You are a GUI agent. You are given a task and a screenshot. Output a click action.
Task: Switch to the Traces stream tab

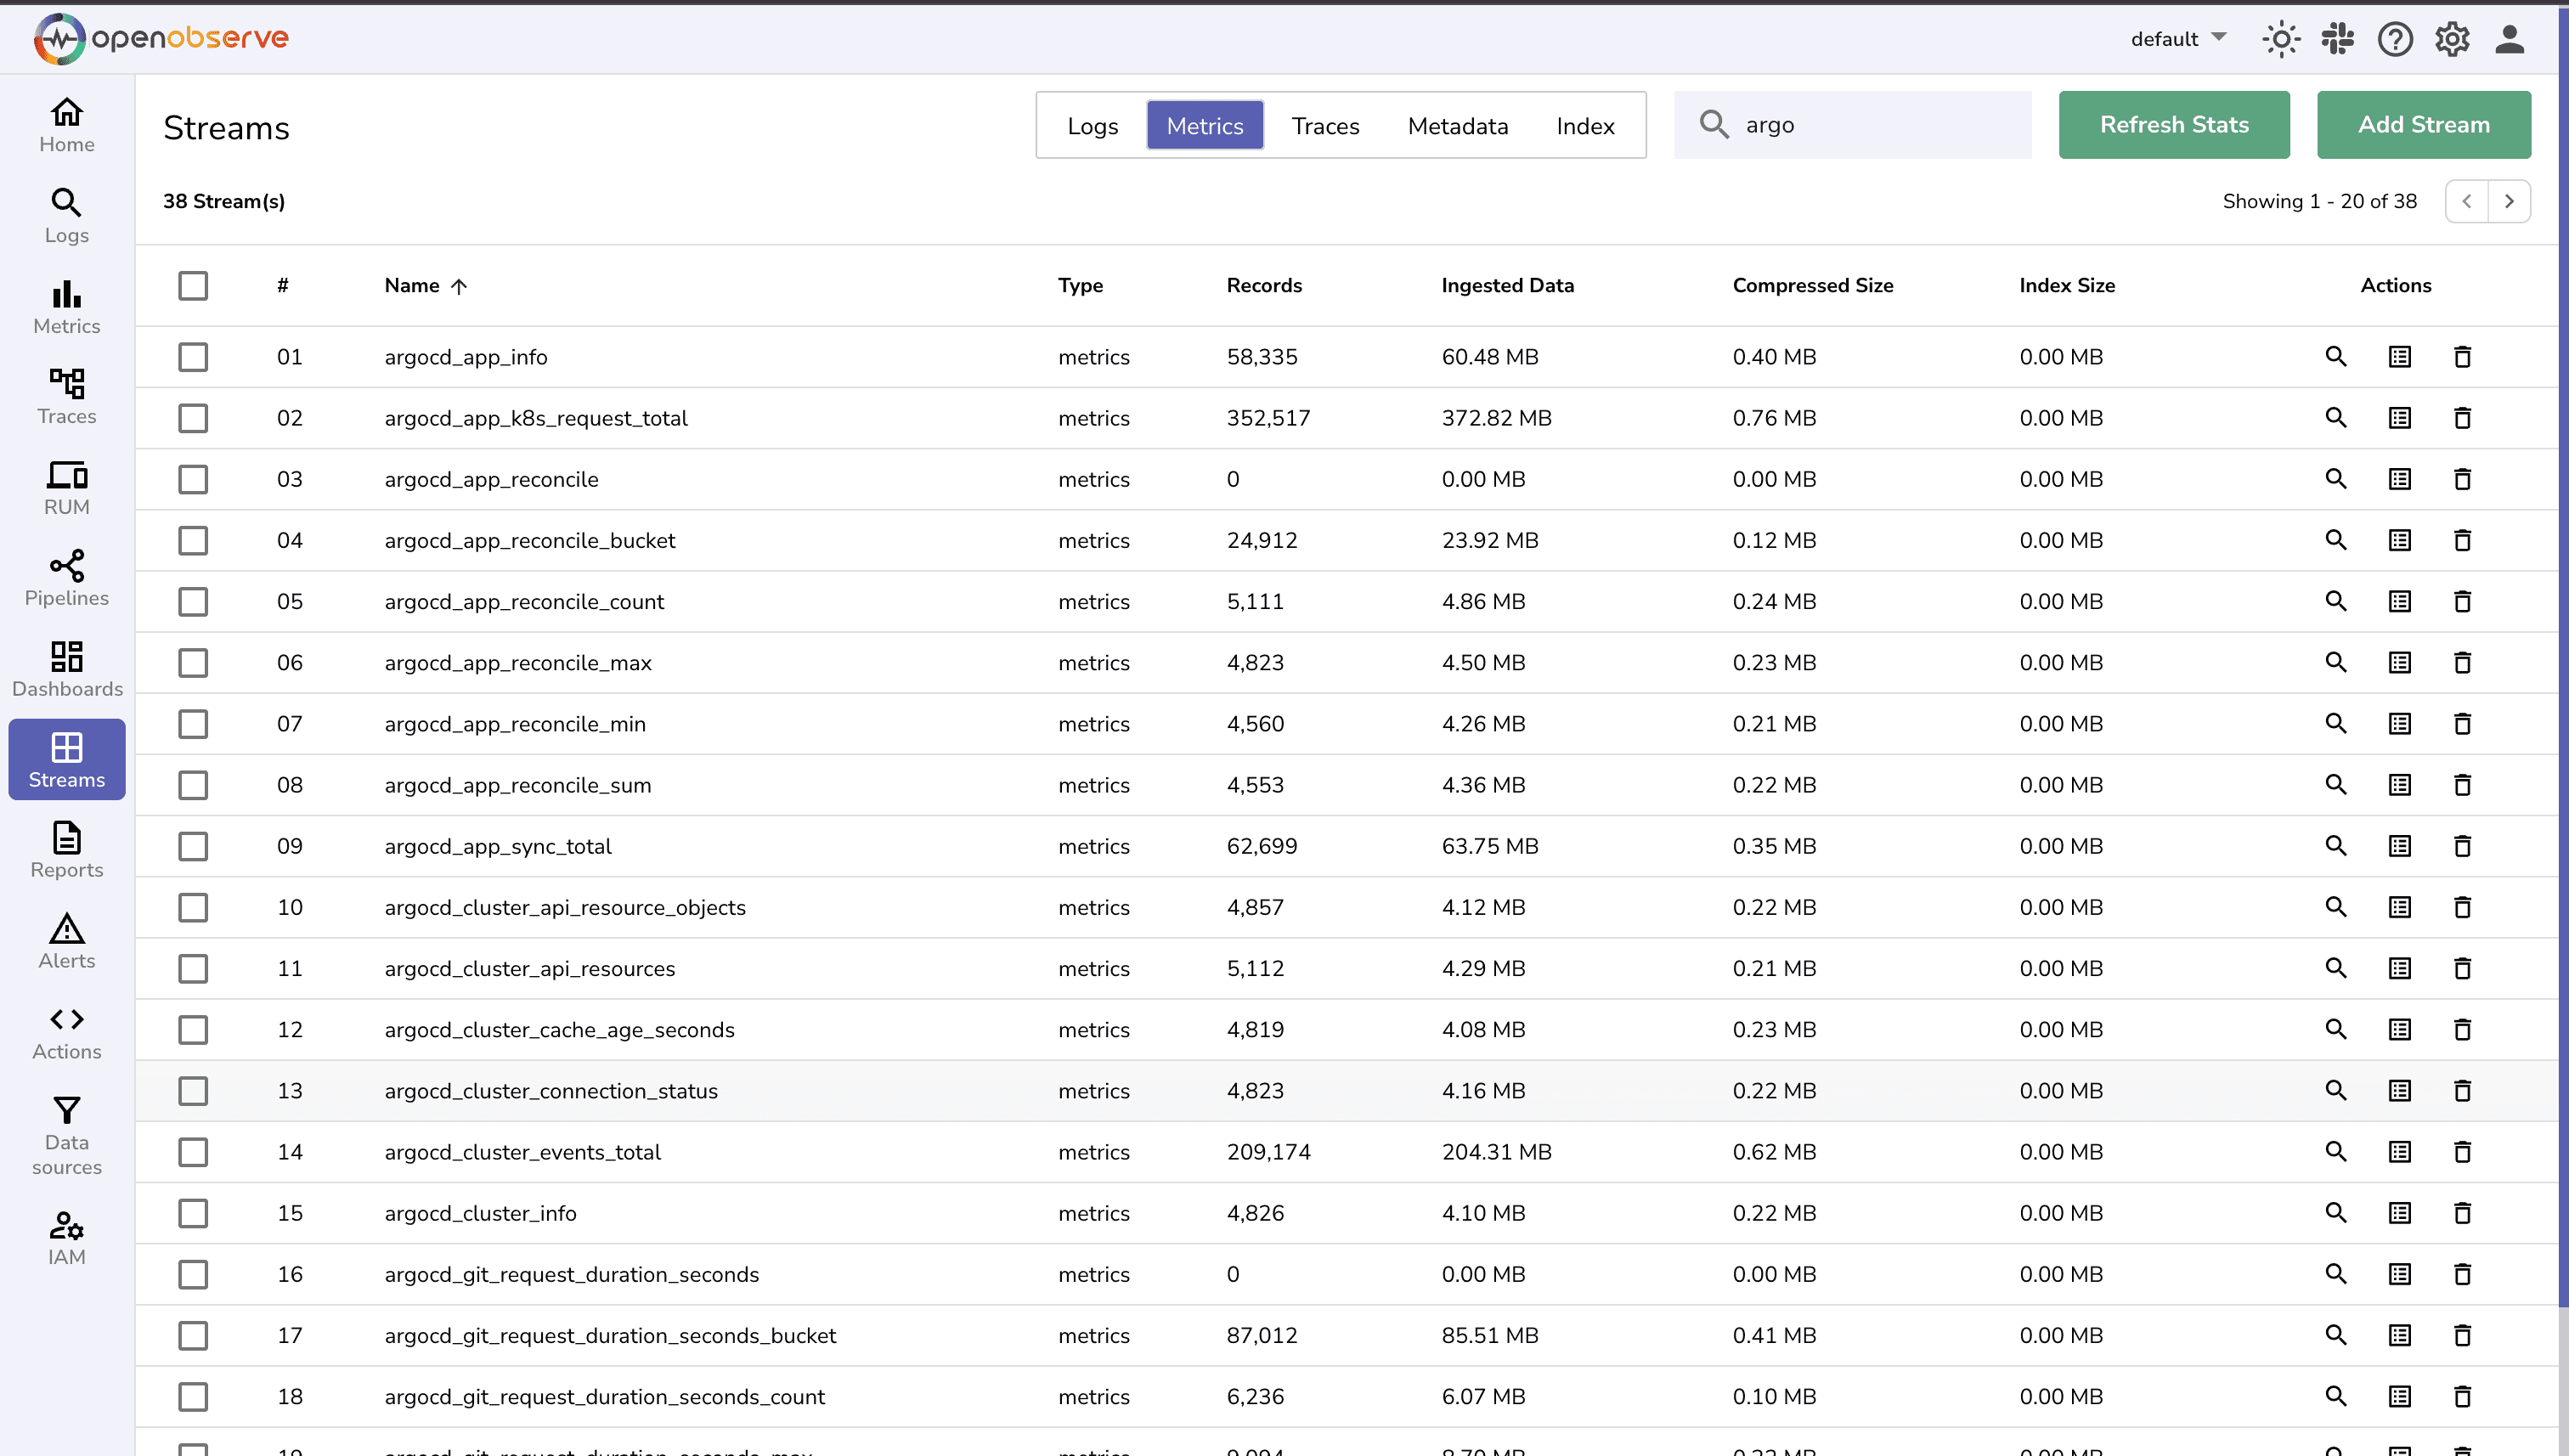1325,125
